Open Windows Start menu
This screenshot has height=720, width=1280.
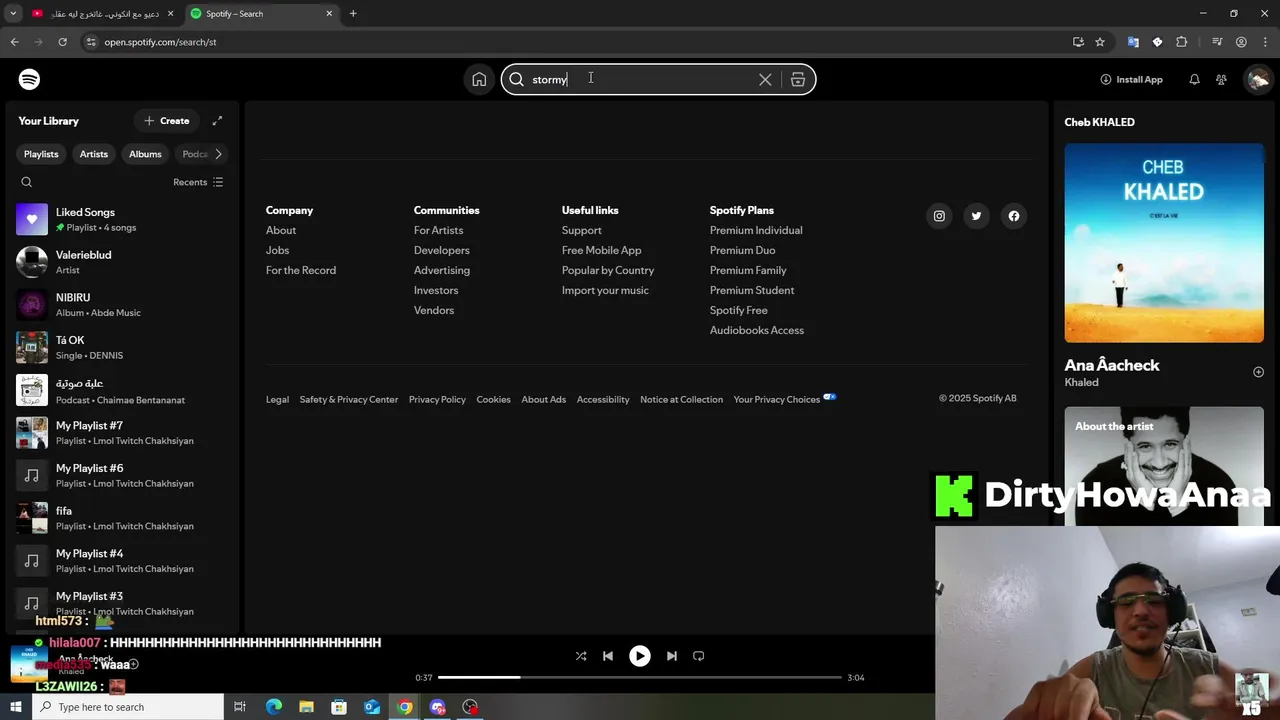15,707
